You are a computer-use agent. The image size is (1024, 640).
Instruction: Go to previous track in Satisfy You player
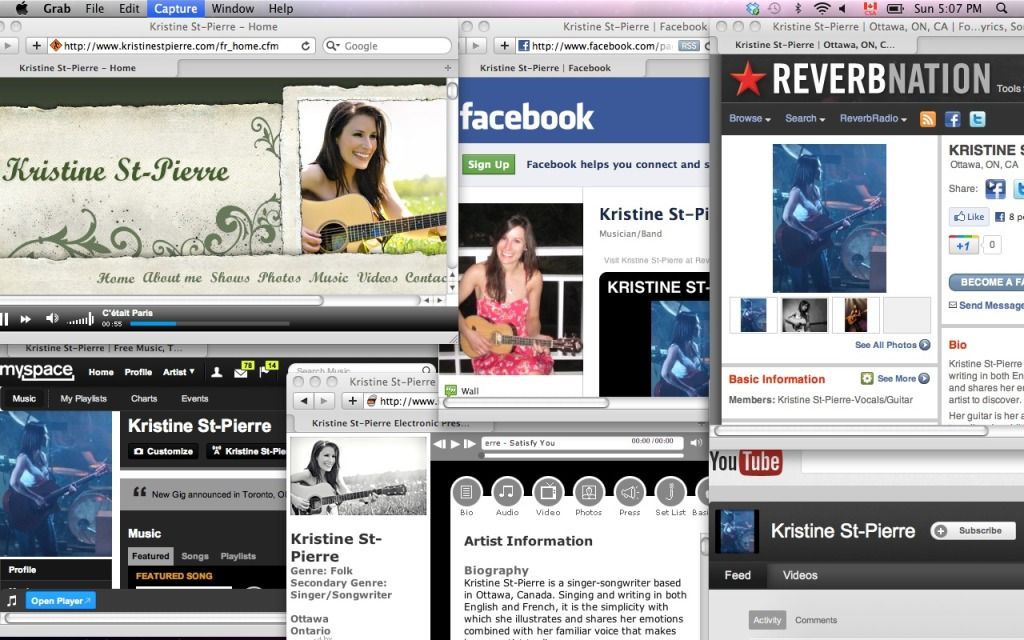coord(440,443)
